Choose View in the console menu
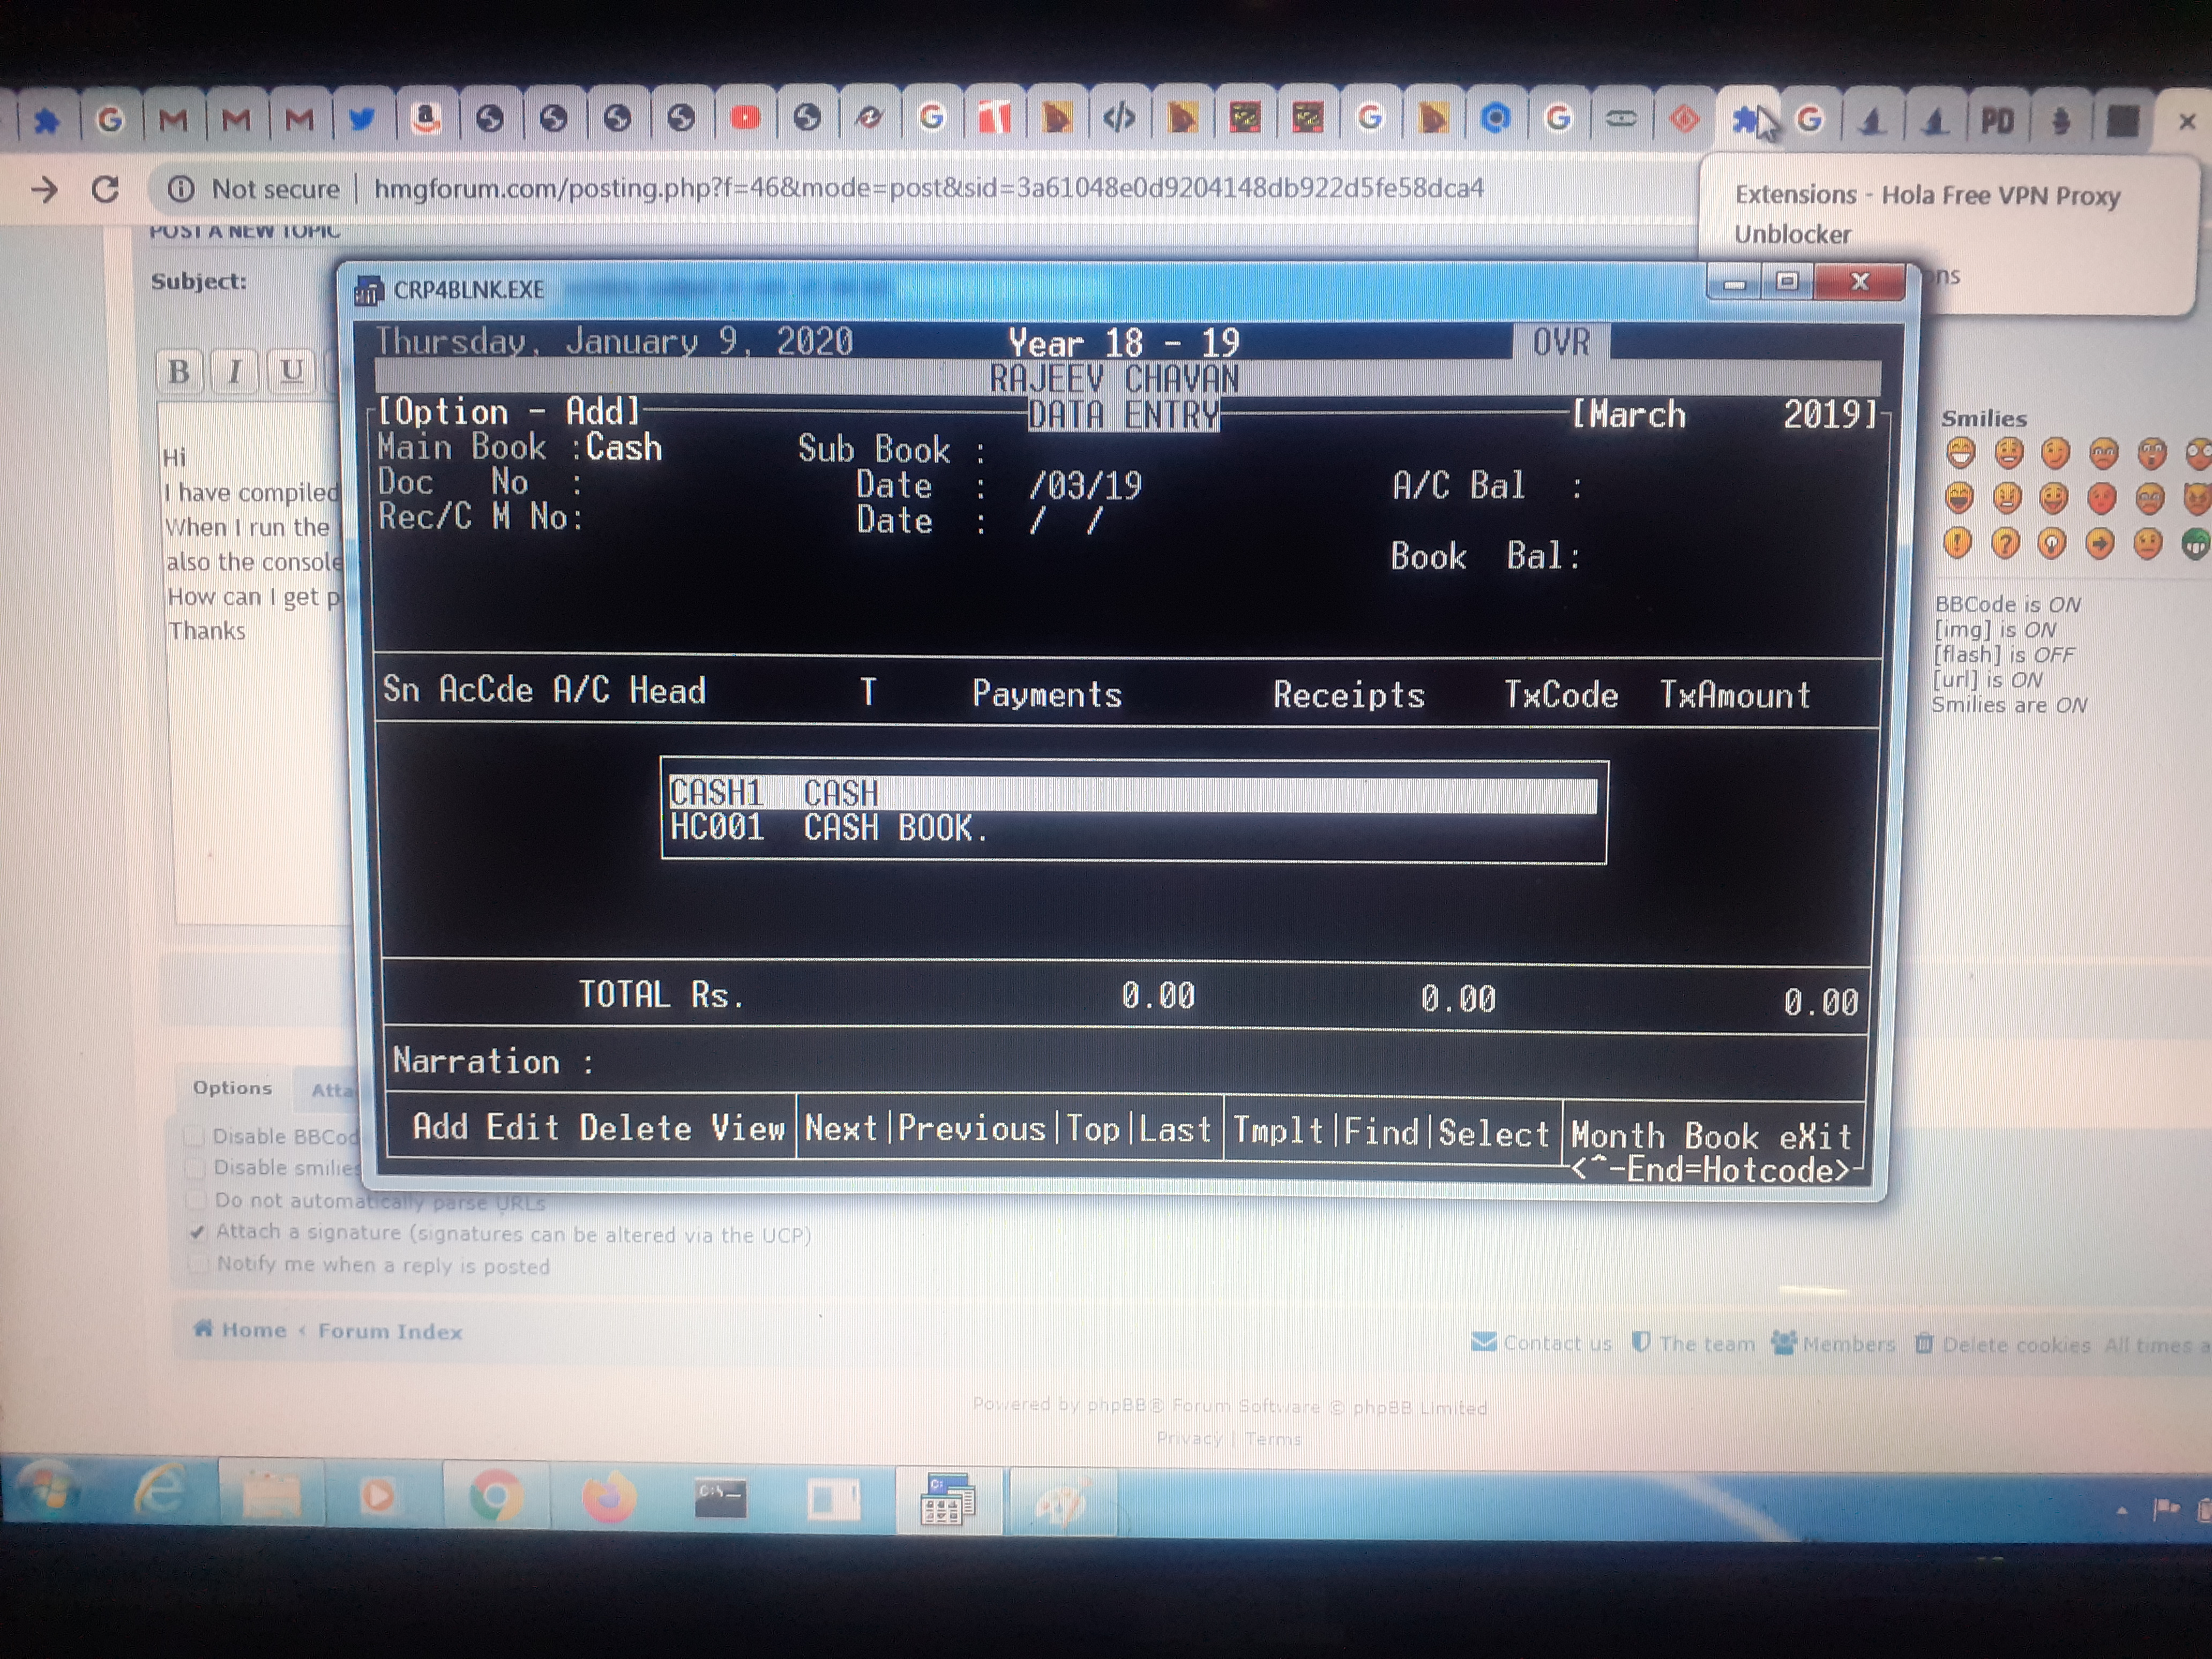The height and width of the screenshot is (1659, 2212). point(748,1129)
